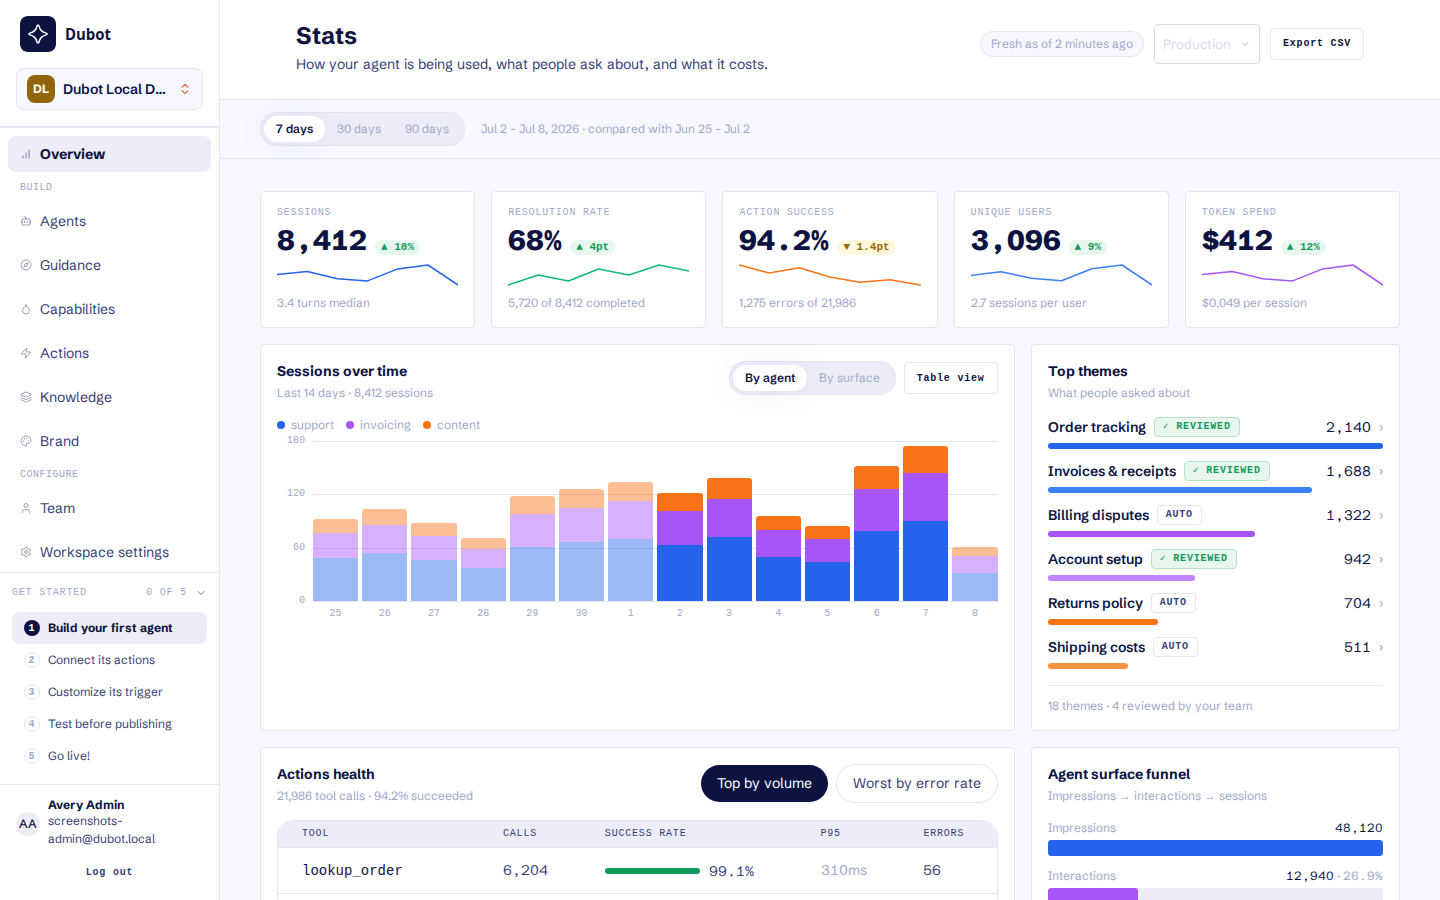This screenshot has height=900, width=1440.
Task: Click the Workspace settings gear icon
Action: 26,552
